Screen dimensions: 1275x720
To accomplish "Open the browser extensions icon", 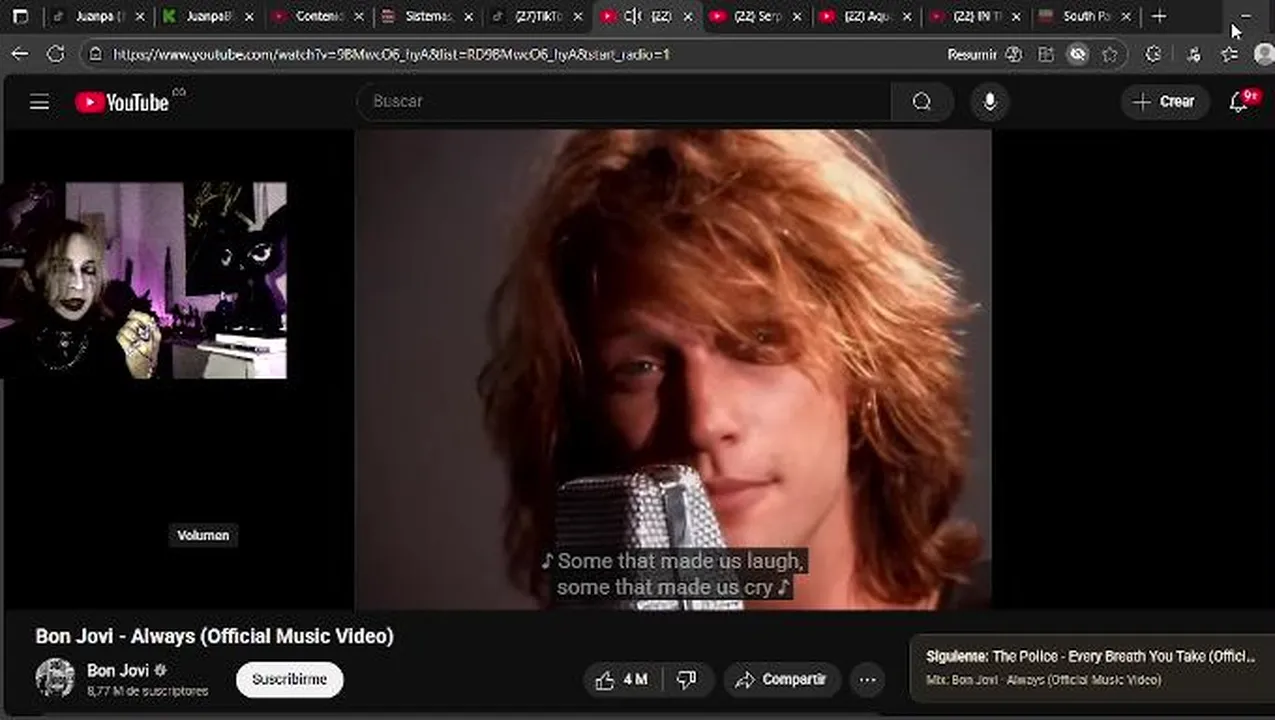I will pos(1153,55).
